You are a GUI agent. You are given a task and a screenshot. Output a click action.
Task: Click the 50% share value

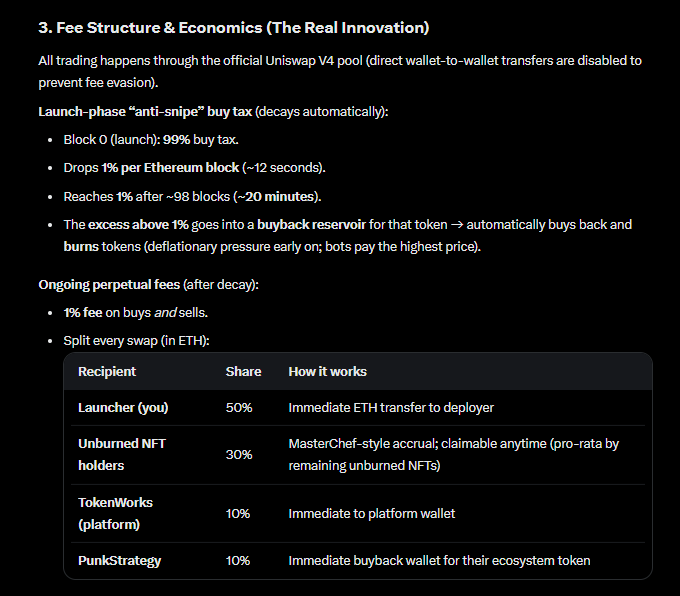pos(239,408)
